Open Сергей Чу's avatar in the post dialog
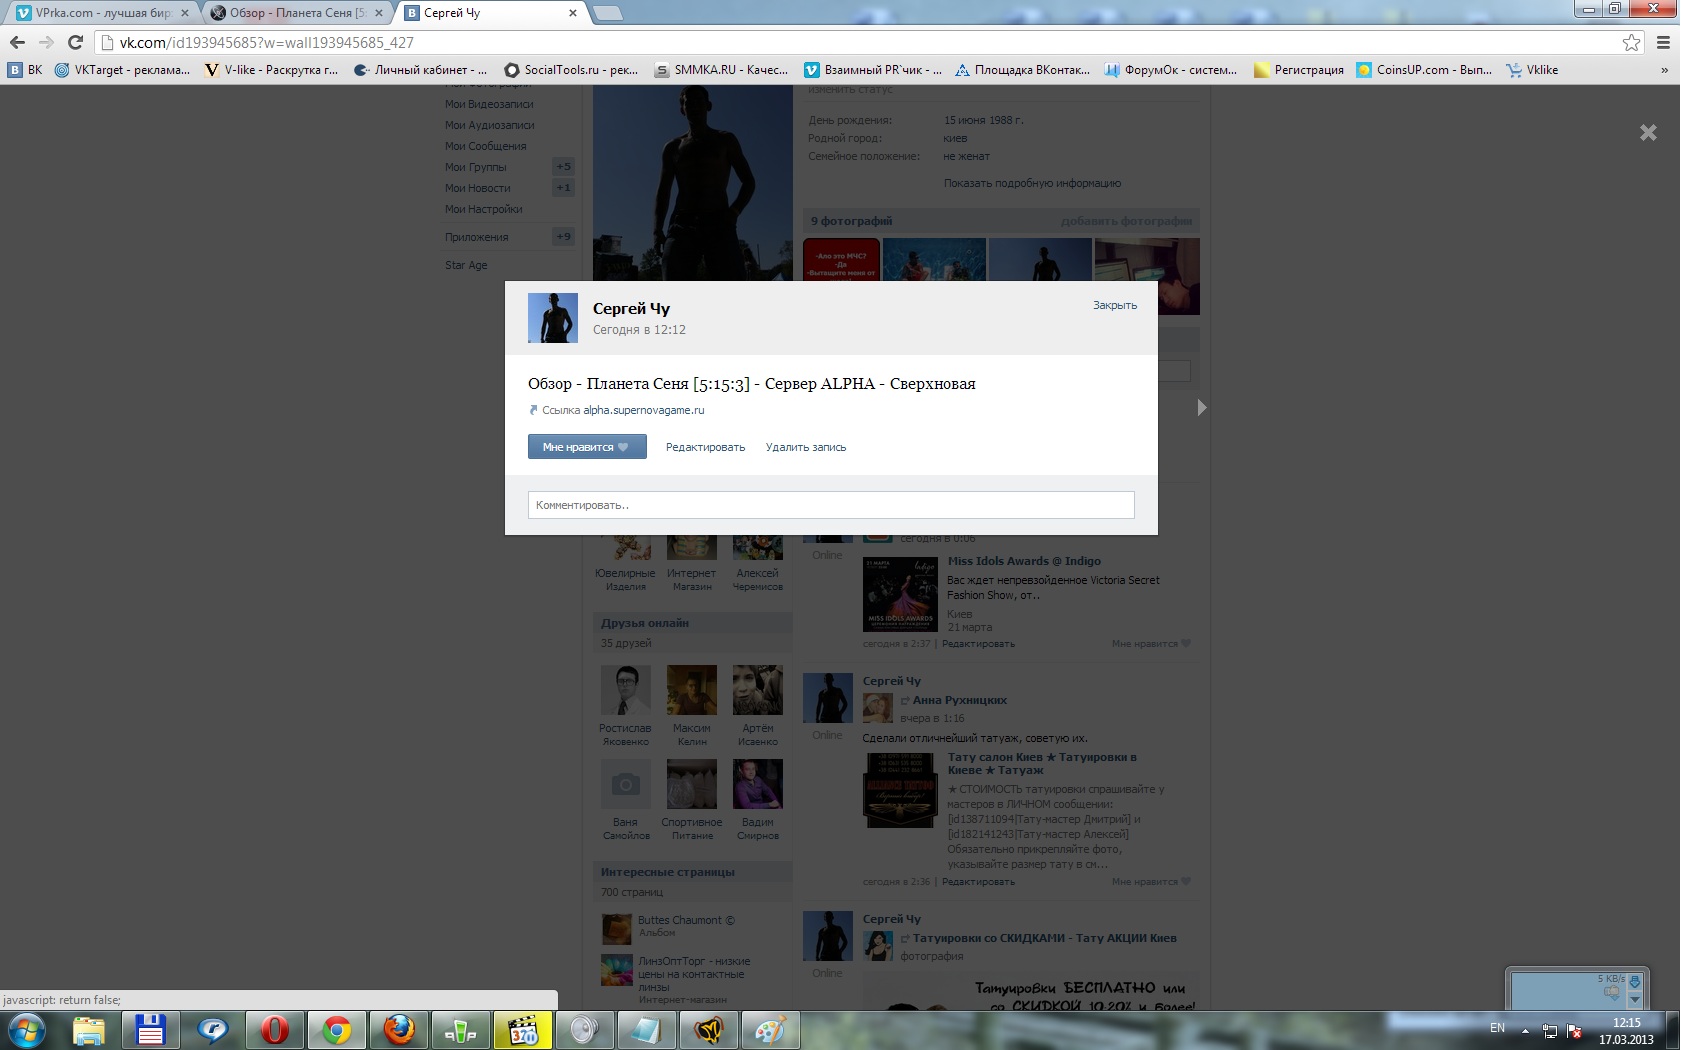This screenshot has width=1684, height=1050. click(x=553, y=318)
